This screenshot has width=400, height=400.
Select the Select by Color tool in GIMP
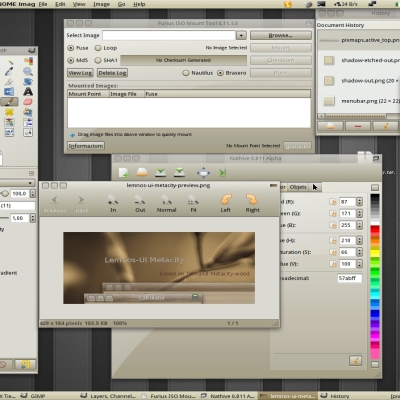tap(28, 61)
